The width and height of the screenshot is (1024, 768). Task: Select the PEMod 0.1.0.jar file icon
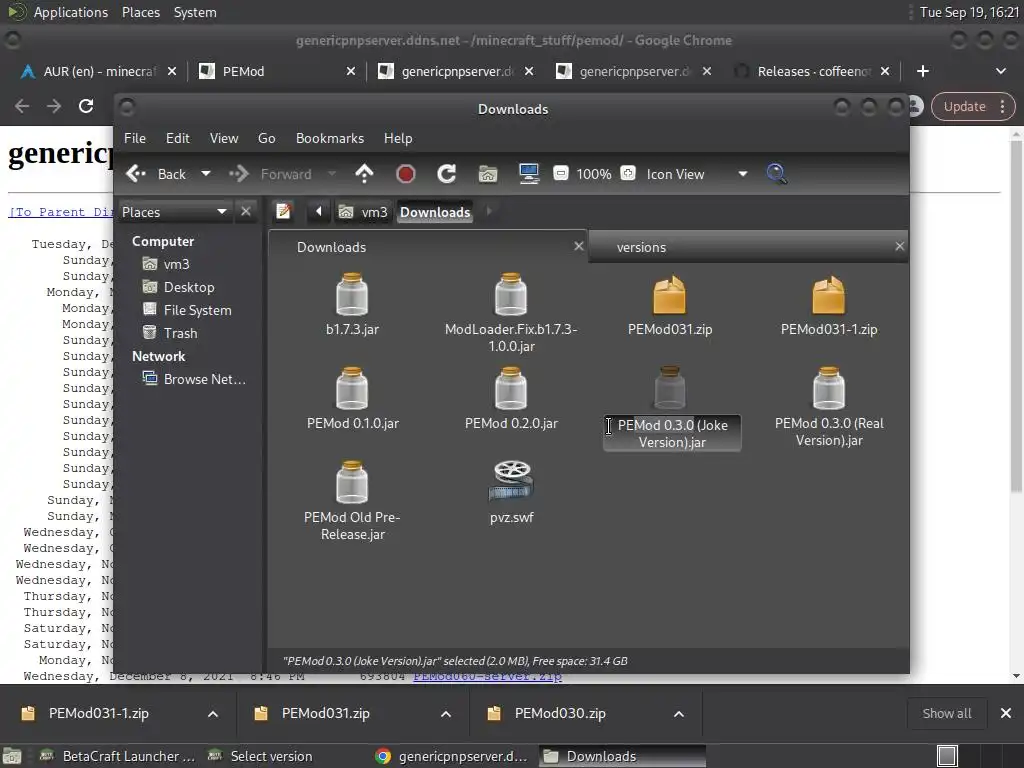click(x=352, y=389)
